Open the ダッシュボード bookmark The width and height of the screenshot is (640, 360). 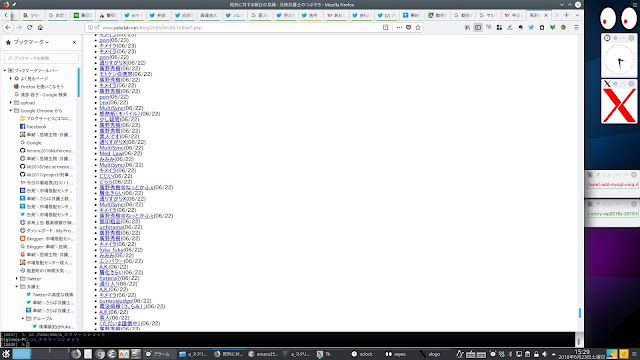47,231
